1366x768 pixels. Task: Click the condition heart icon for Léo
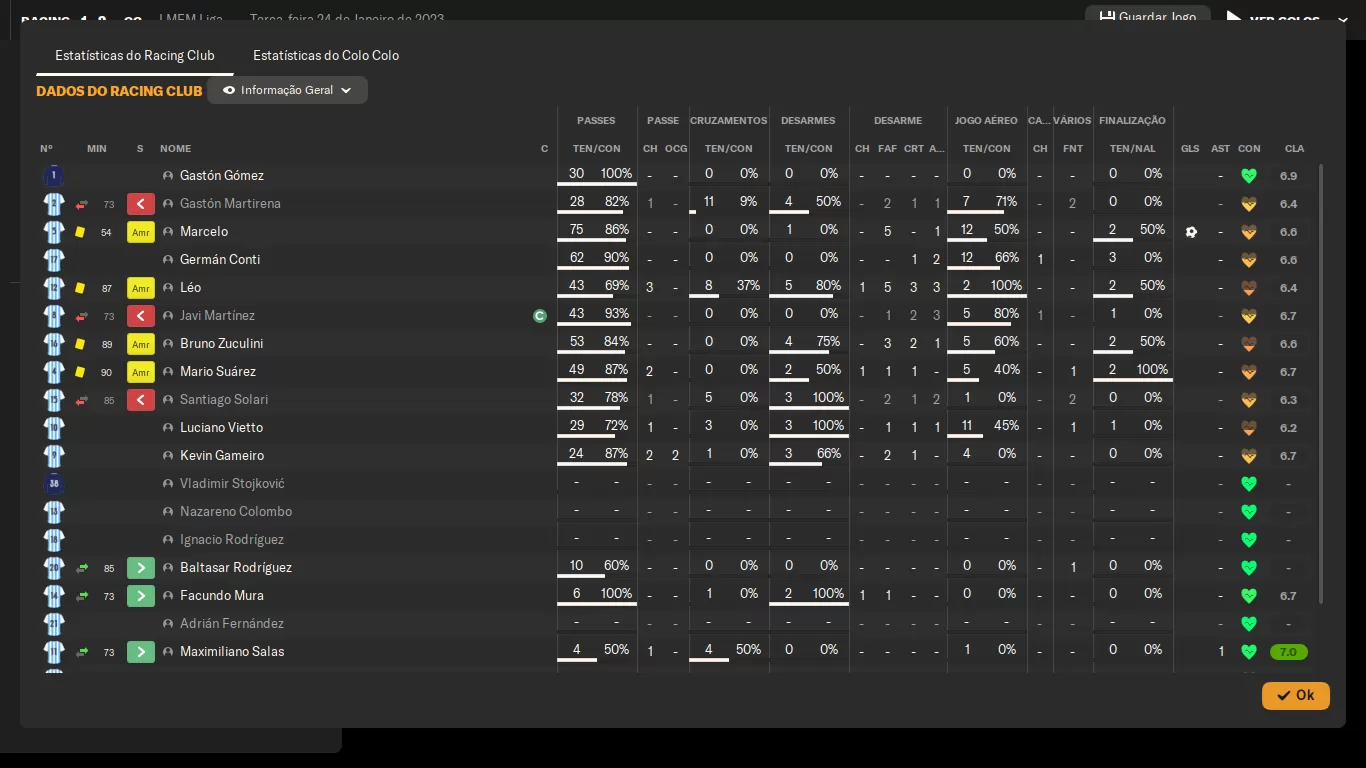click(1248, 288)
